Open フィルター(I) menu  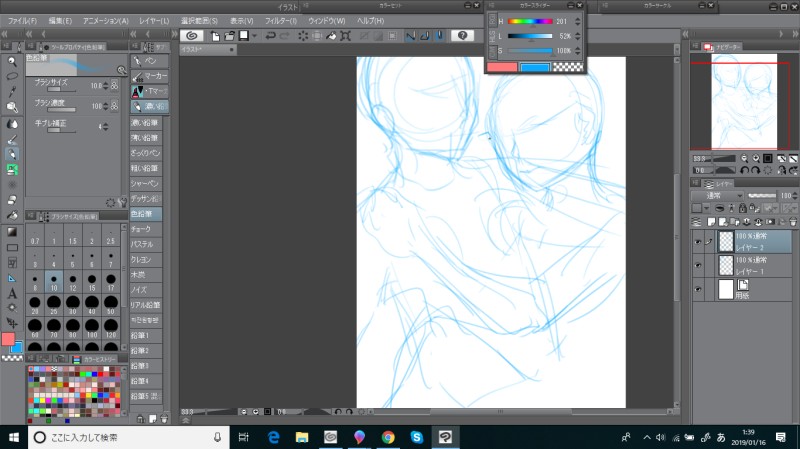point(281,21)
